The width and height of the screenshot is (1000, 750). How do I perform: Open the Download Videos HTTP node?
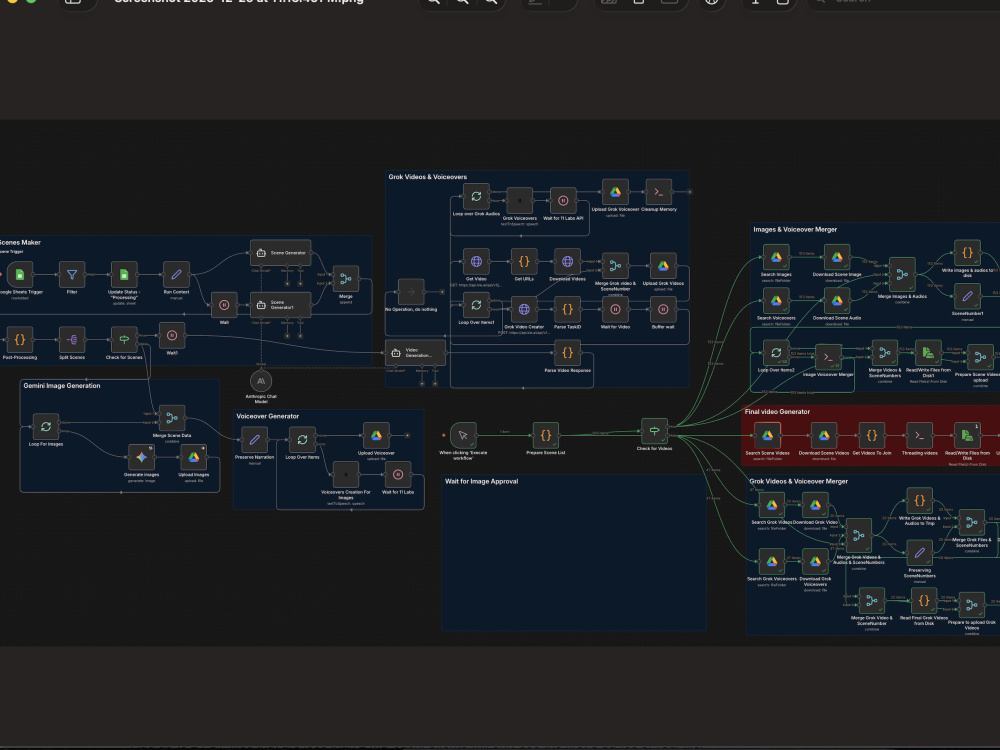(x=567, y=261)
